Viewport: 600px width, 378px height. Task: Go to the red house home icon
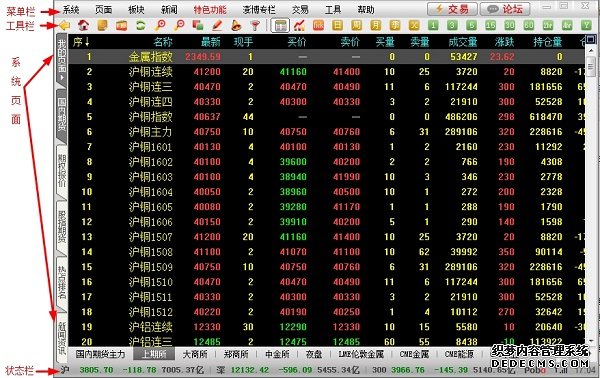[83, 26]
